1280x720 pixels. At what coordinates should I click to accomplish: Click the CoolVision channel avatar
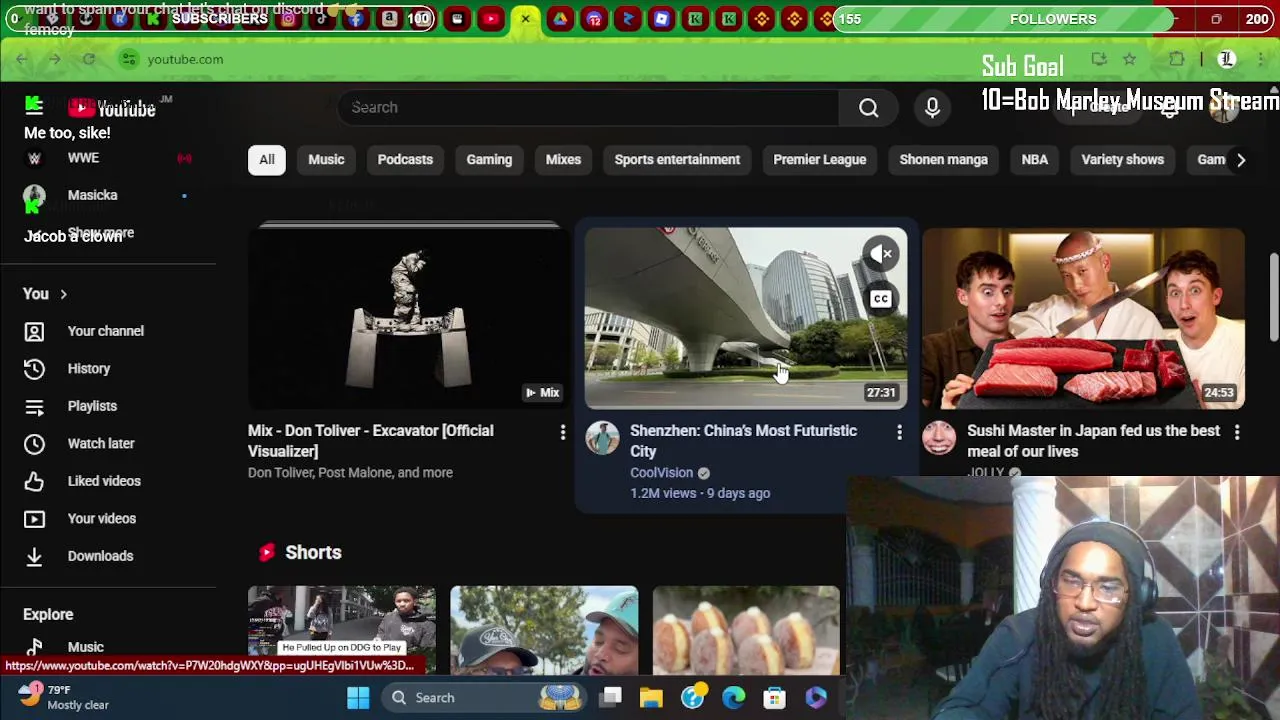point(602,438)
